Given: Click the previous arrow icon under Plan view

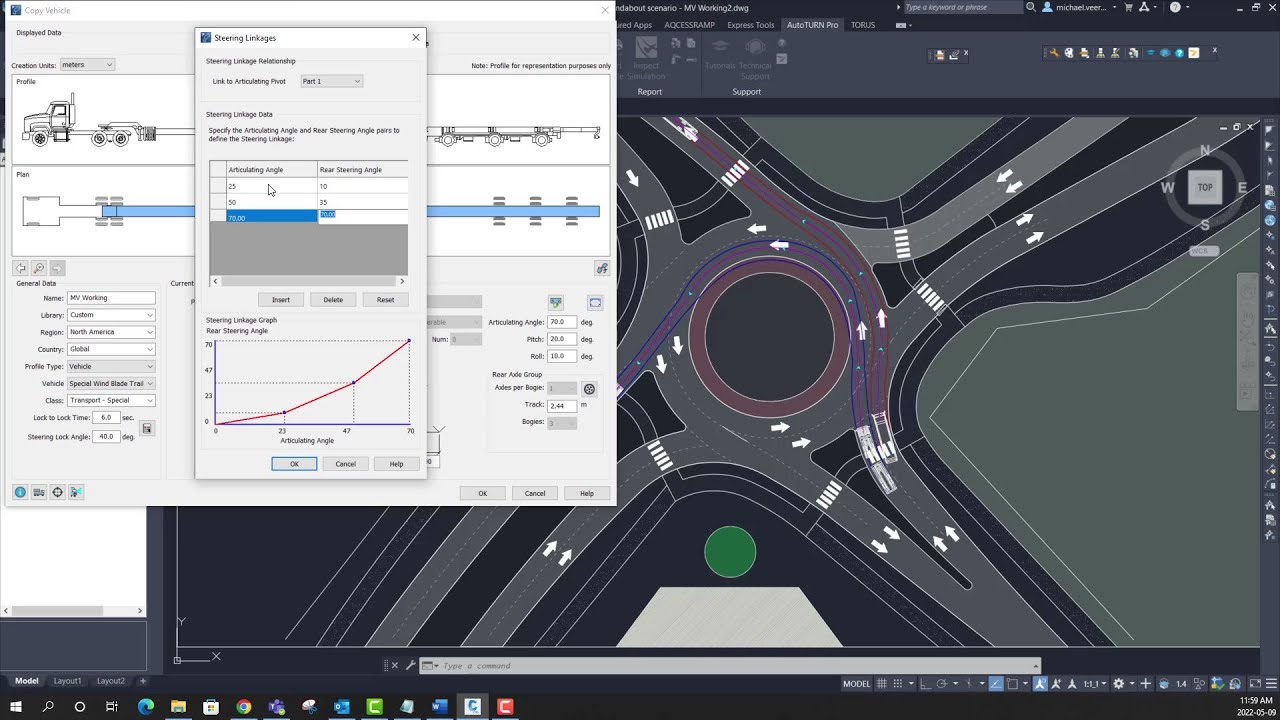Looking at the screenshot, I should 20,268.
